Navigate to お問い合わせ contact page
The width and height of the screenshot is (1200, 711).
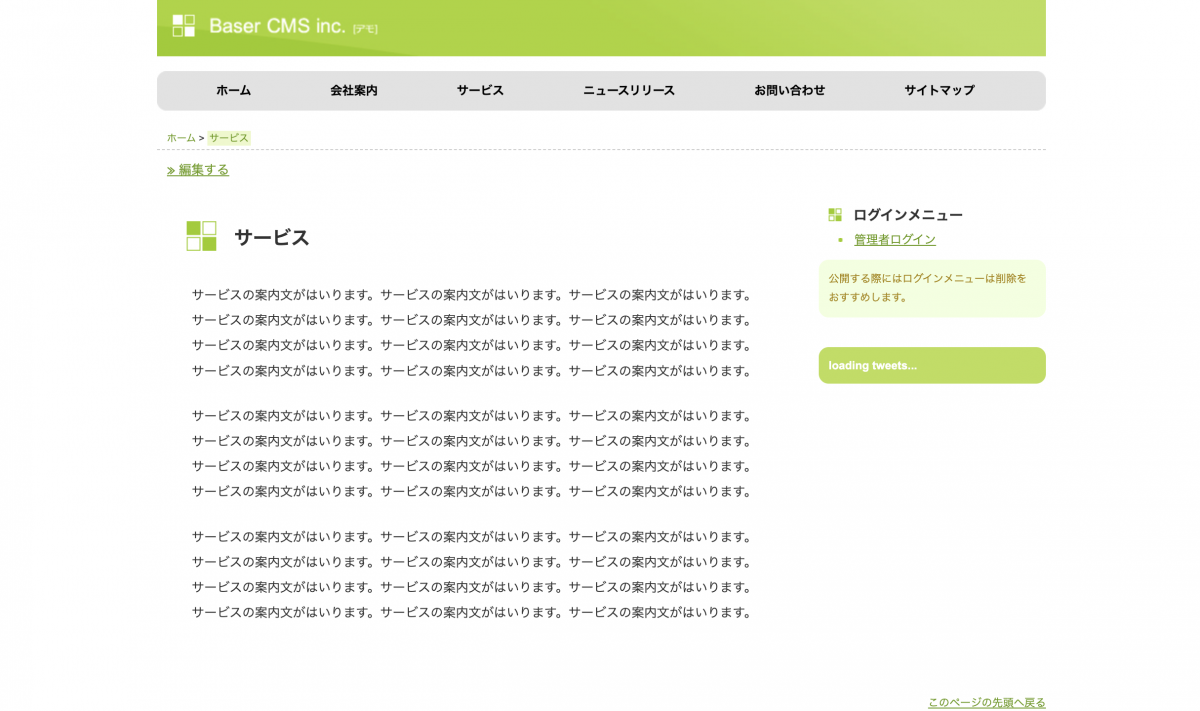point(789,90)
